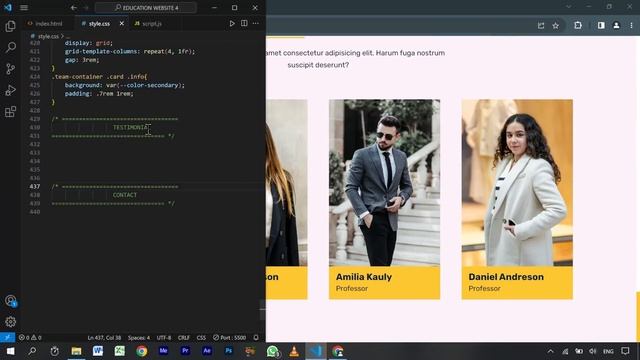Open the VS Code hamburger menu

pyautogui.click(x=24, y=7)
